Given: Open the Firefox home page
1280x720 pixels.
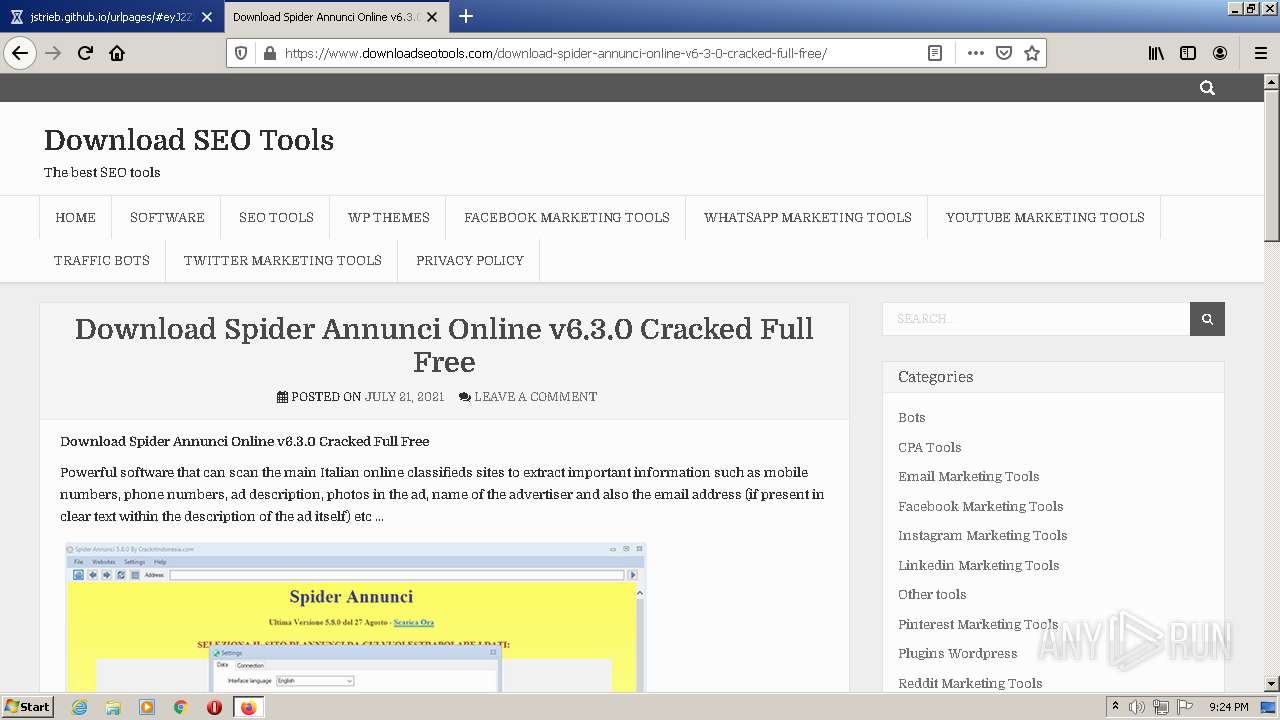Looking at the screenshot, I should (117, 53).
